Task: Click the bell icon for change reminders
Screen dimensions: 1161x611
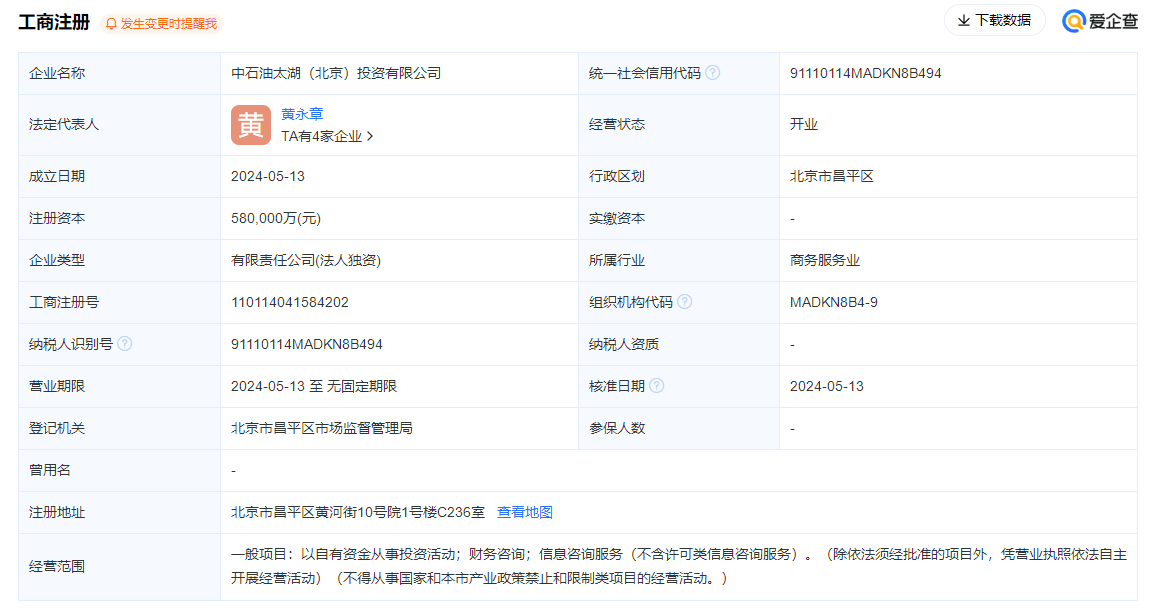Action: click(111, 24)
